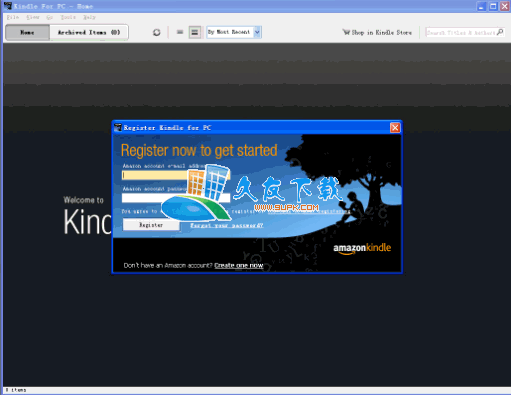Click the sync refresh icon in toolbar

tap(156, 32)
